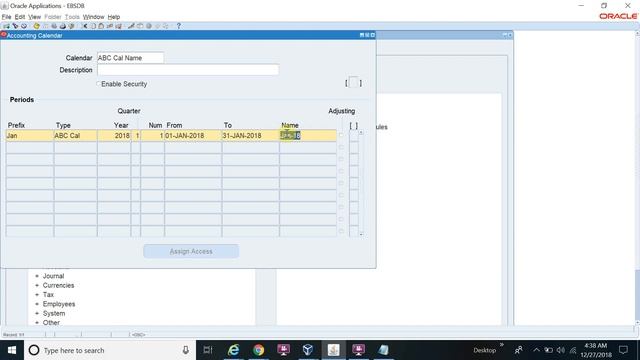Click the Cut toolbar icon
The height and width of the screenshot is (360, 640).
[x=84, y=26]
